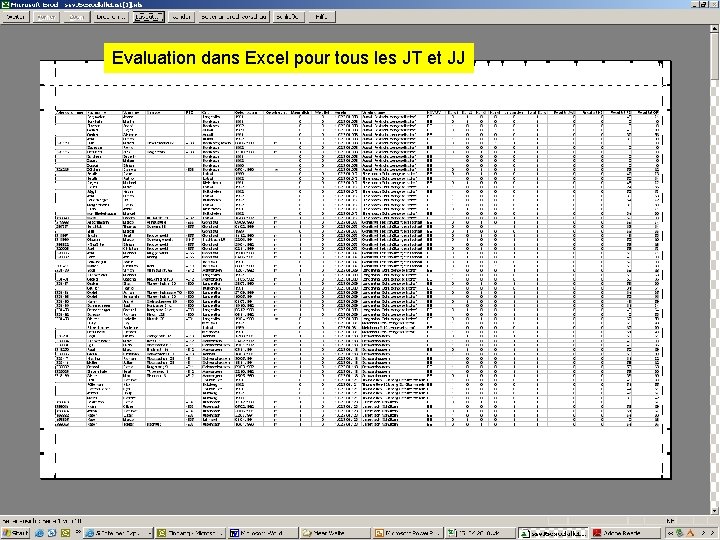Click the previewed spreadsheet page to zoom
The image size is (720, 540).
point(355,270)
